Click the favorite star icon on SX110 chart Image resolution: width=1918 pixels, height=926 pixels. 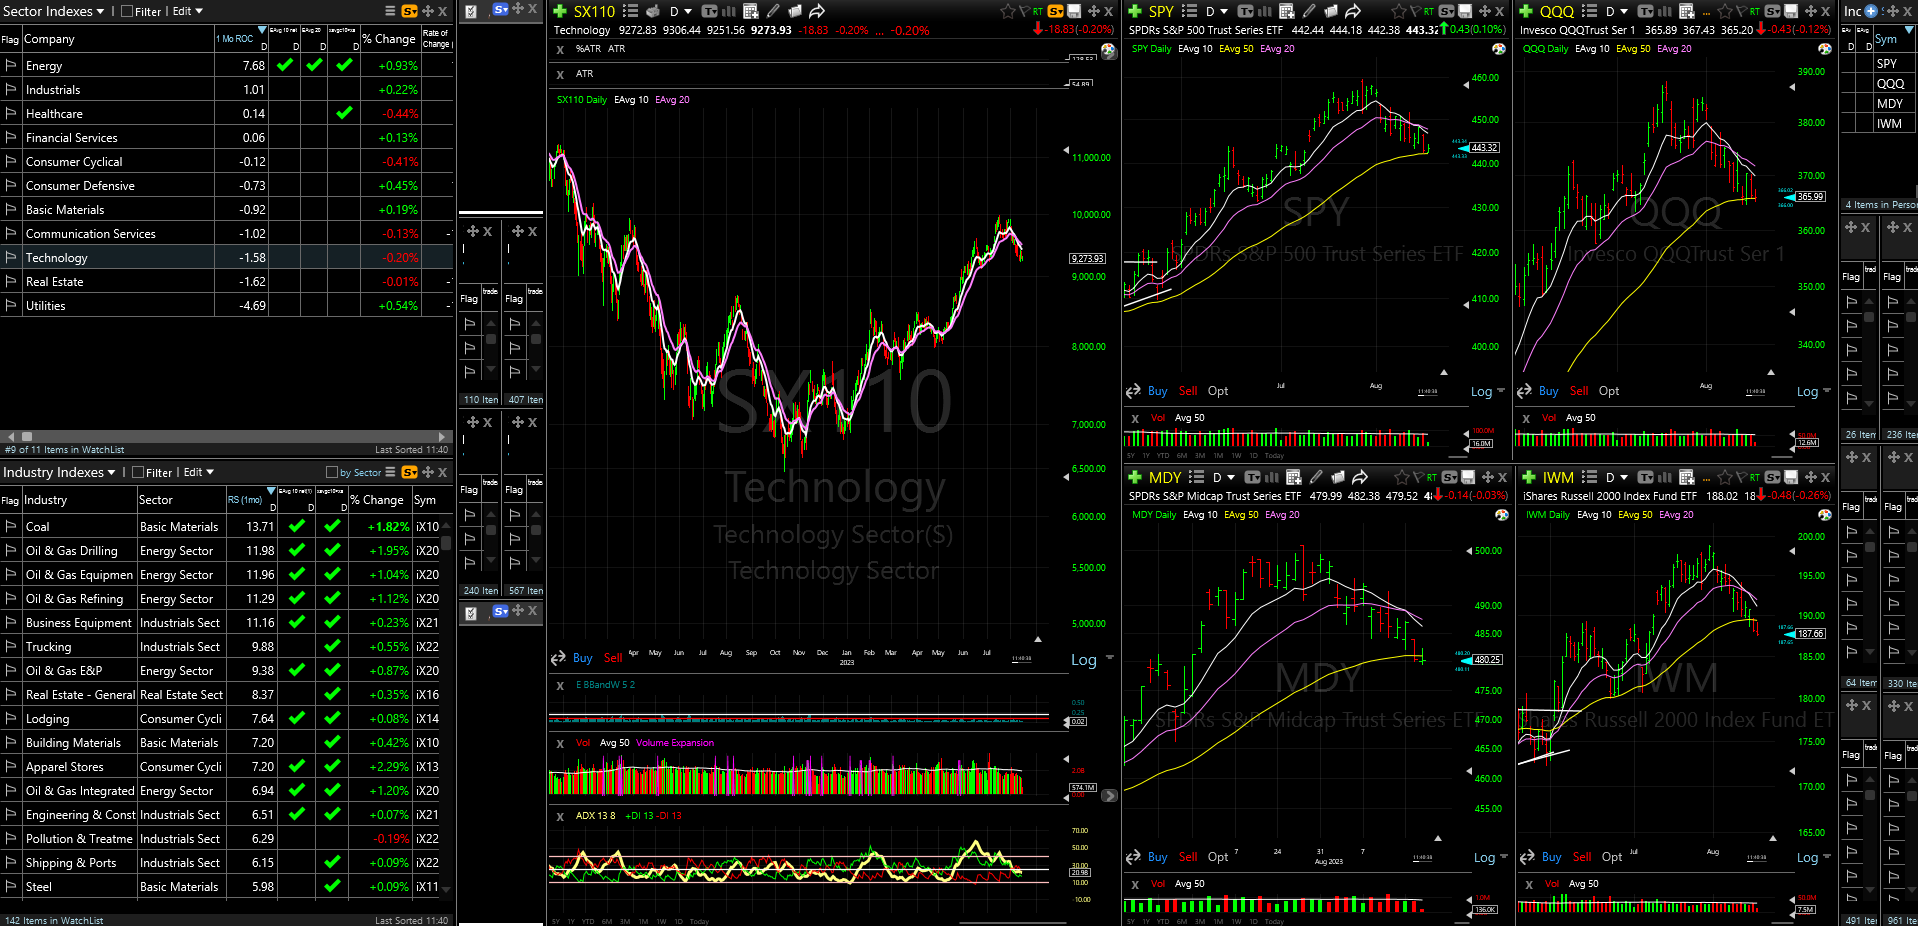click(1007, 11)
